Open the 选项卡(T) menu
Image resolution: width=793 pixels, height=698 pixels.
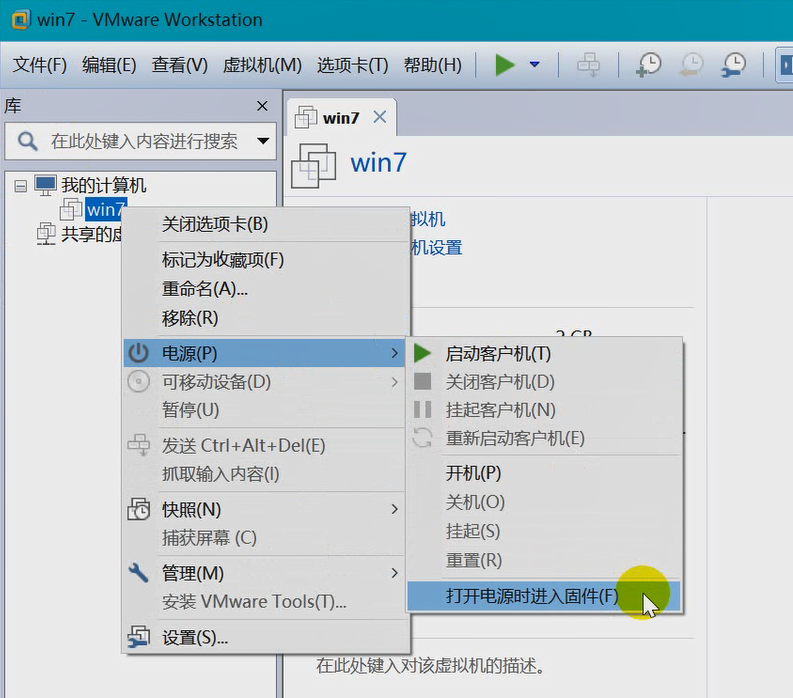[x=353, y=65]
